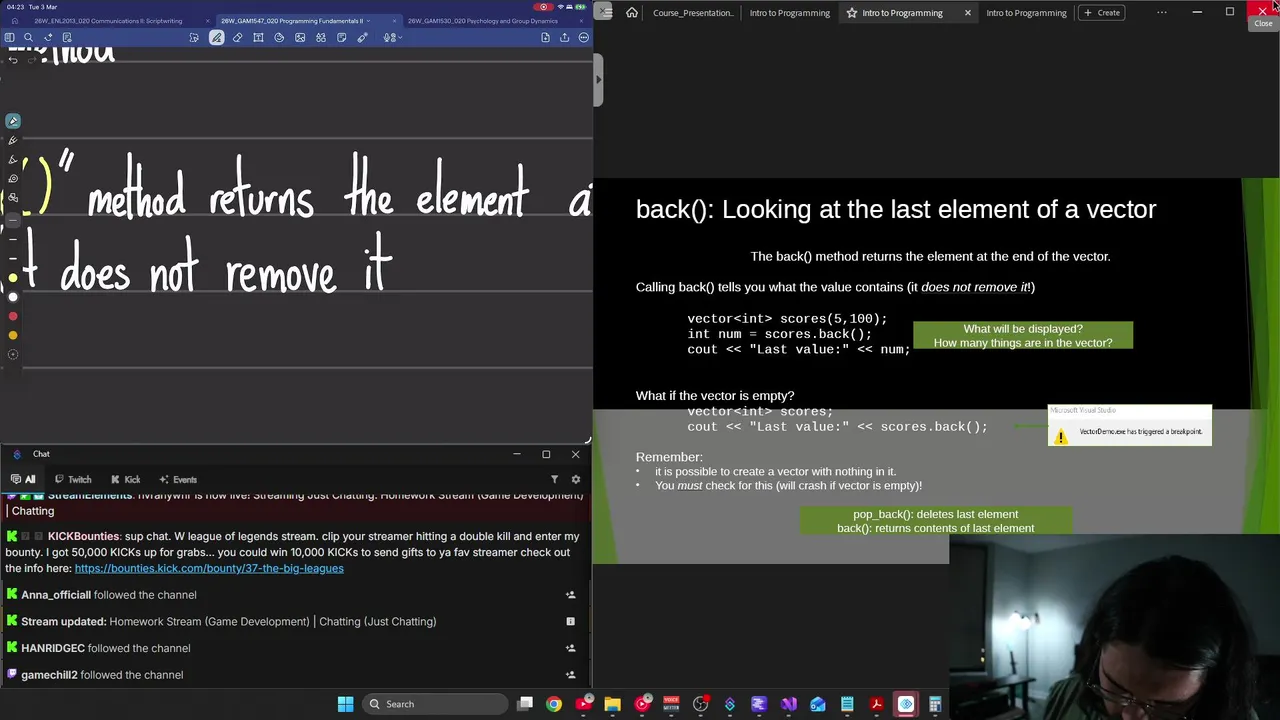Click Anna_officiall username in chat
Image resolution: width=1280 pixels, height=720 pixels.
[56, 595]
